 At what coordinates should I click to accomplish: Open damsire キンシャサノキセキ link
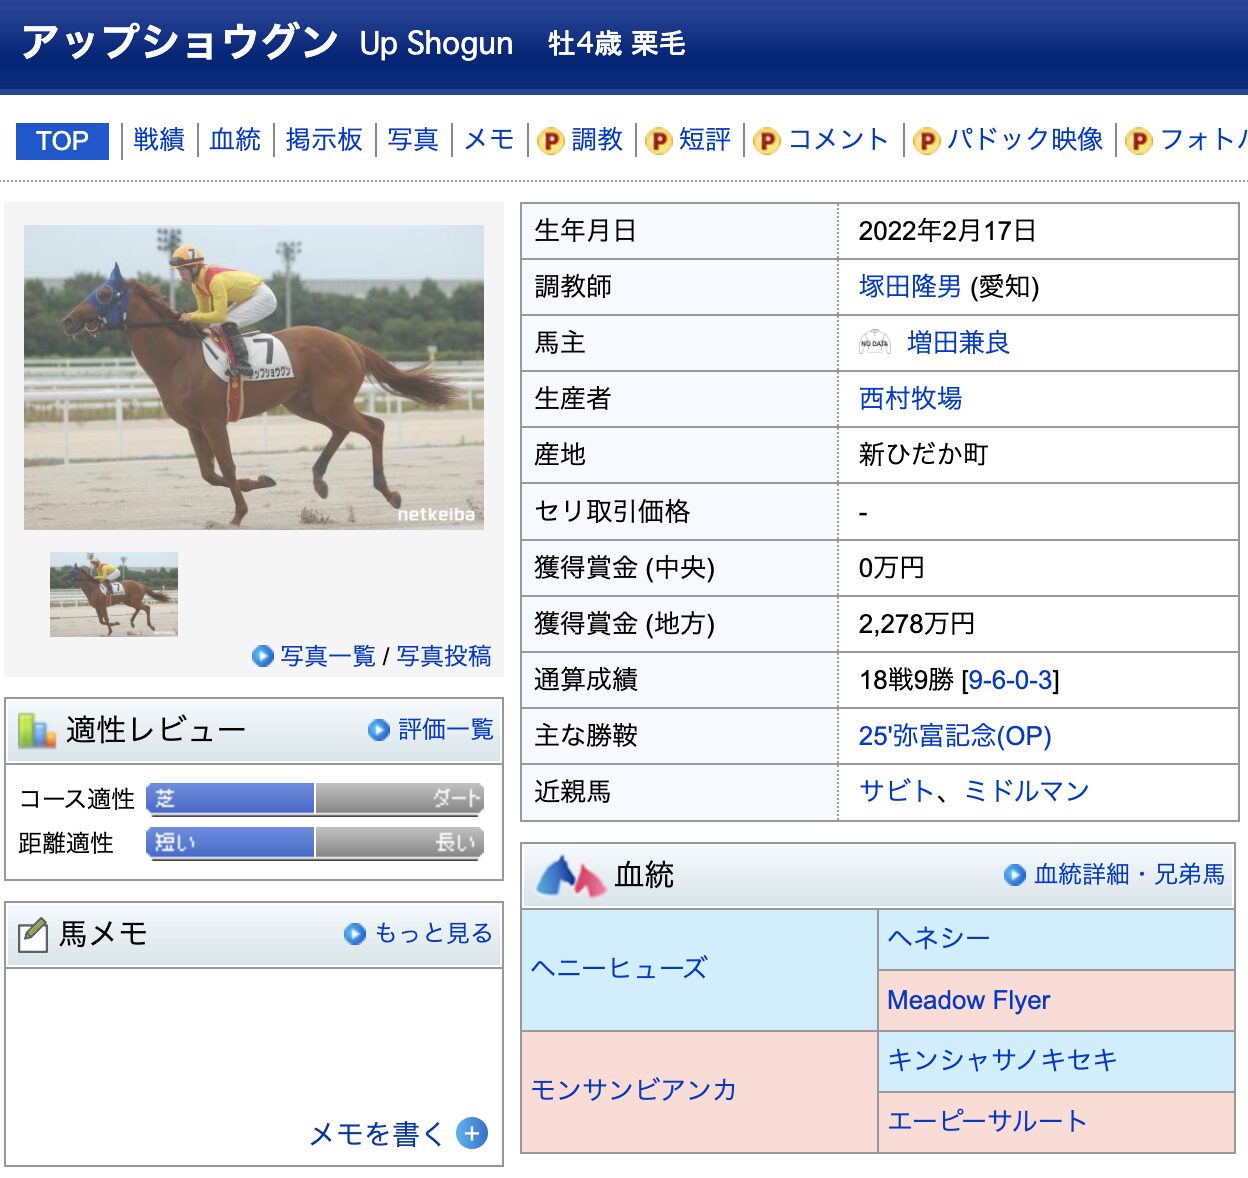[1002, 1060]
